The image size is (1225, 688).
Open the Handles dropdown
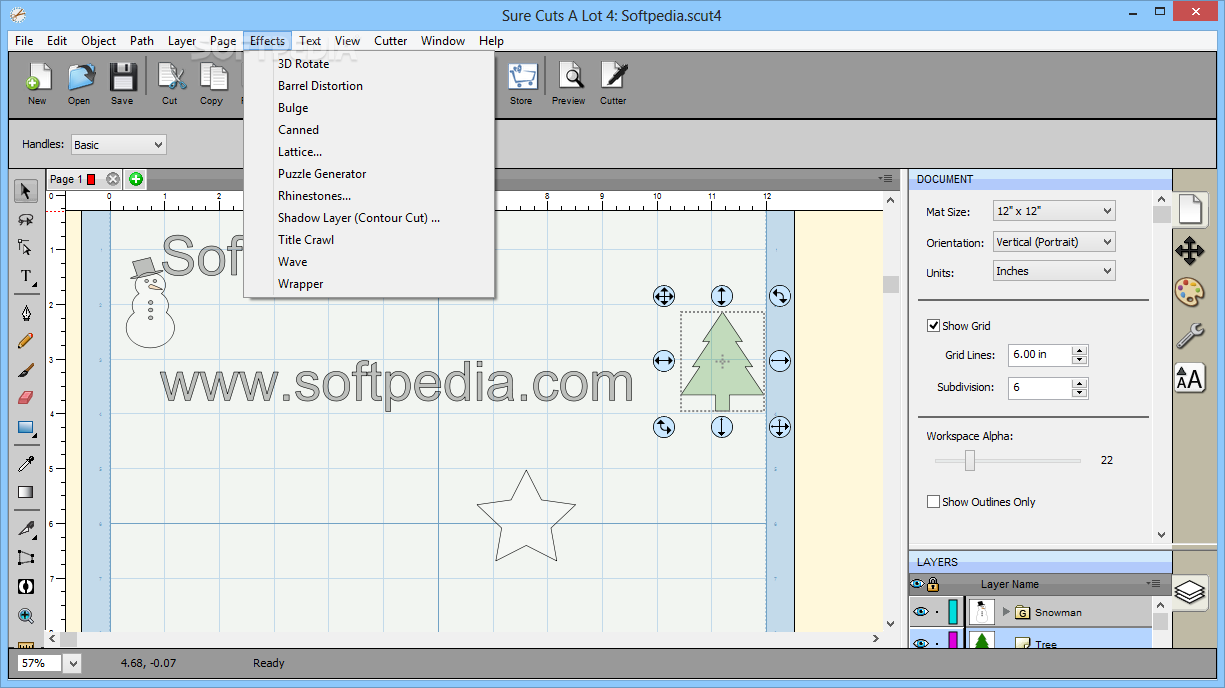(x=118, y=145)
